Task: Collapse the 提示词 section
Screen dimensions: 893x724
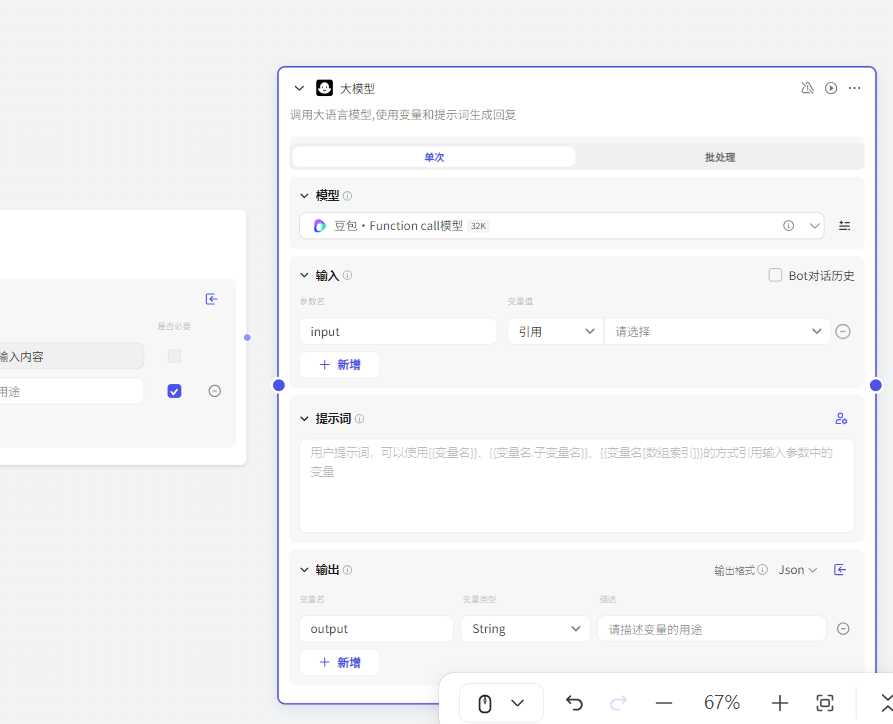Action: (x=304, y=419)
